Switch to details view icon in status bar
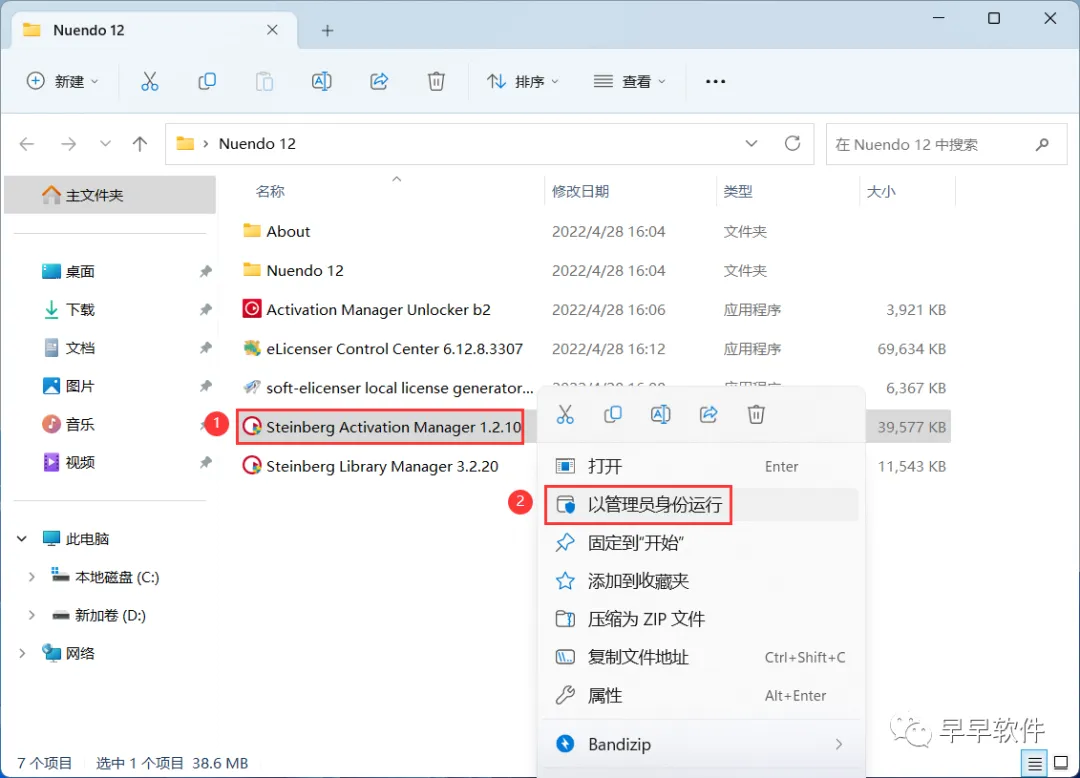The height and width of the screenshot is (778, 1080). coord(1035,763)
